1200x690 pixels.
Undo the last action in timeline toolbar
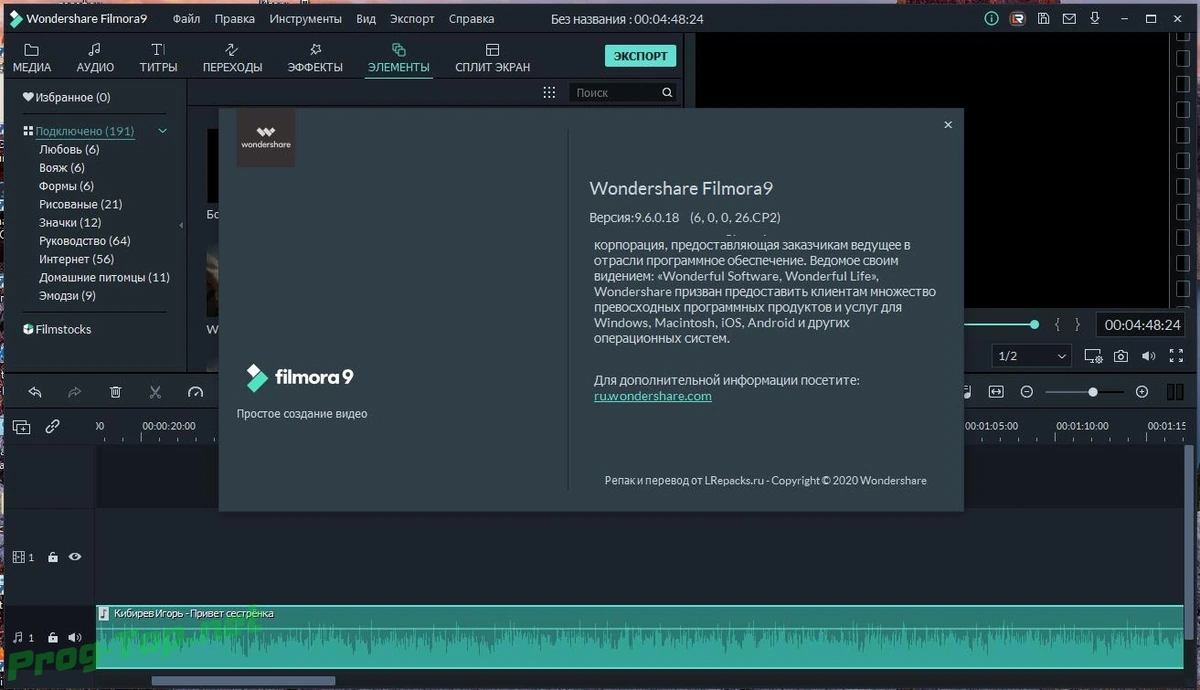[x=35, y=392]
